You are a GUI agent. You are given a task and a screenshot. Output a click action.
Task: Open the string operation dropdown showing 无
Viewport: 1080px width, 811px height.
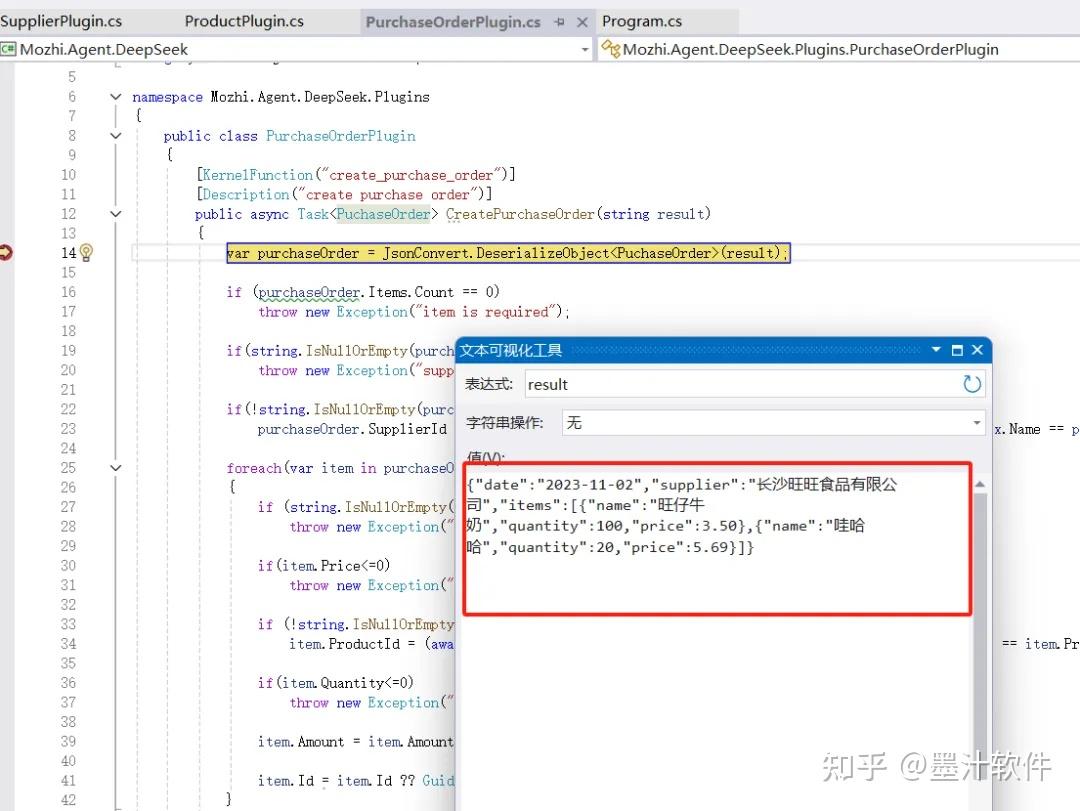click(773, 422)
